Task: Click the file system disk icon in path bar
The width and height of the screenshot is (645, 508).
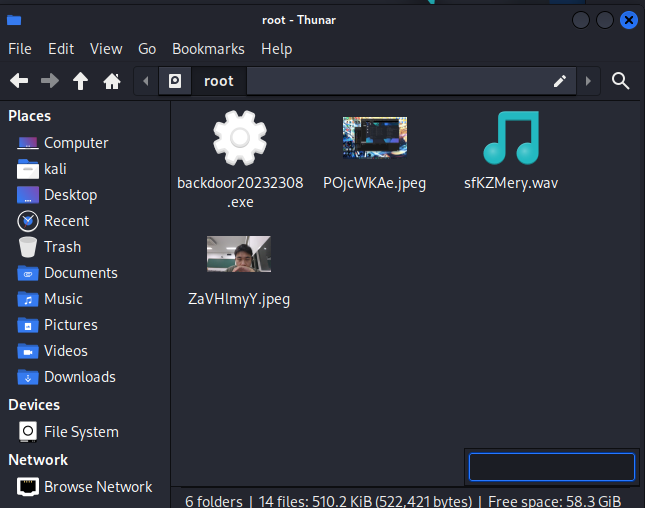Action: (175, 81)
